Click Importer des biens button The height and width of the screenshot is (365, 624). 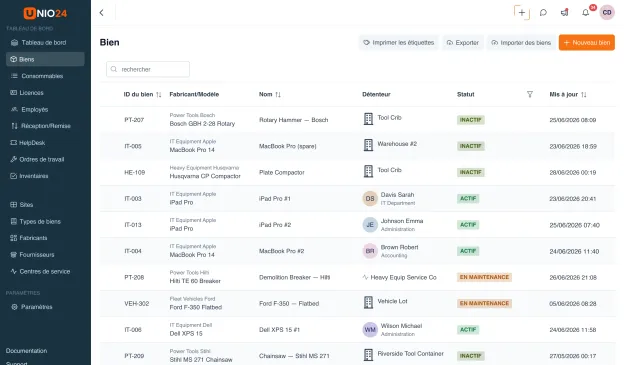[521, 43]
